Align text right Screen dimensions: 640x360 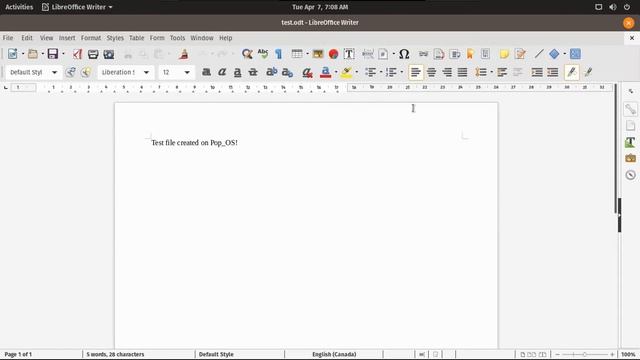[447, 72]
